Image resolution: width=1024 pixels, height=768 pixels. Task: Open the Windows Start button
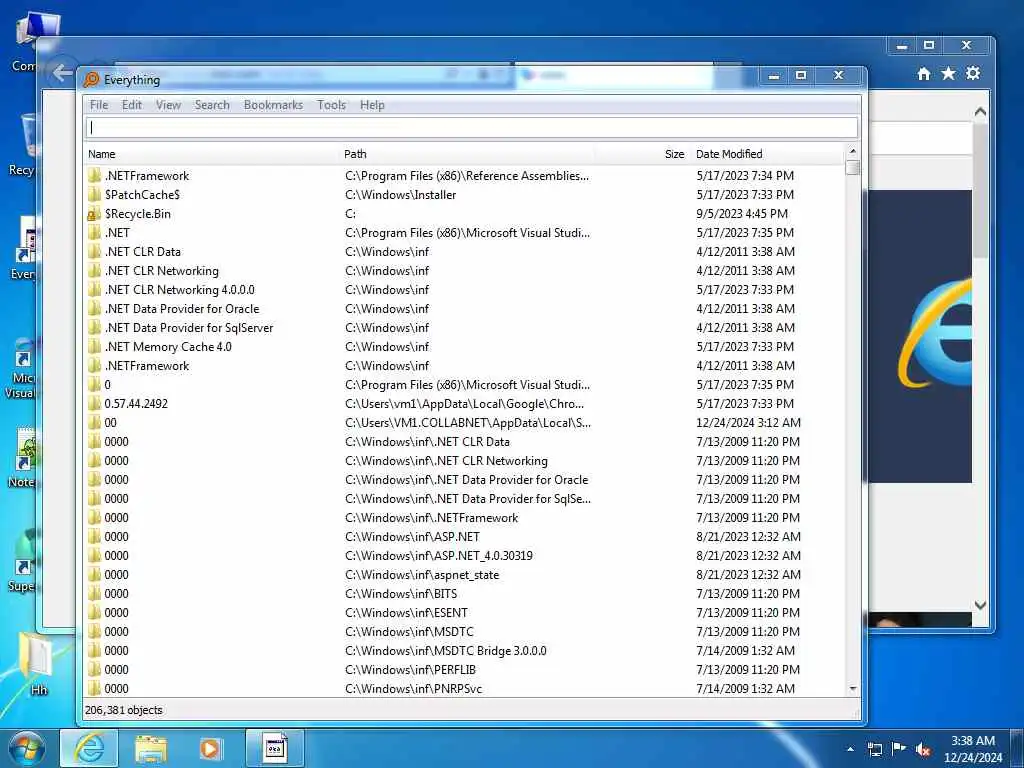pyautogui.click(x=27, y=749)
